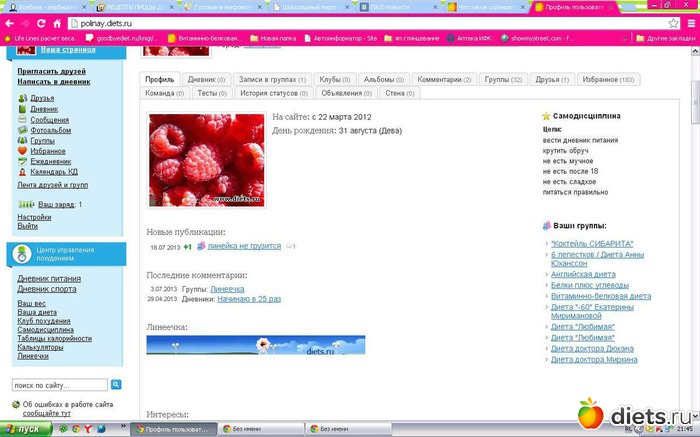Screen dimensions: 700x437
Task: Click the site search input field
Action: (x=59, y=385)
